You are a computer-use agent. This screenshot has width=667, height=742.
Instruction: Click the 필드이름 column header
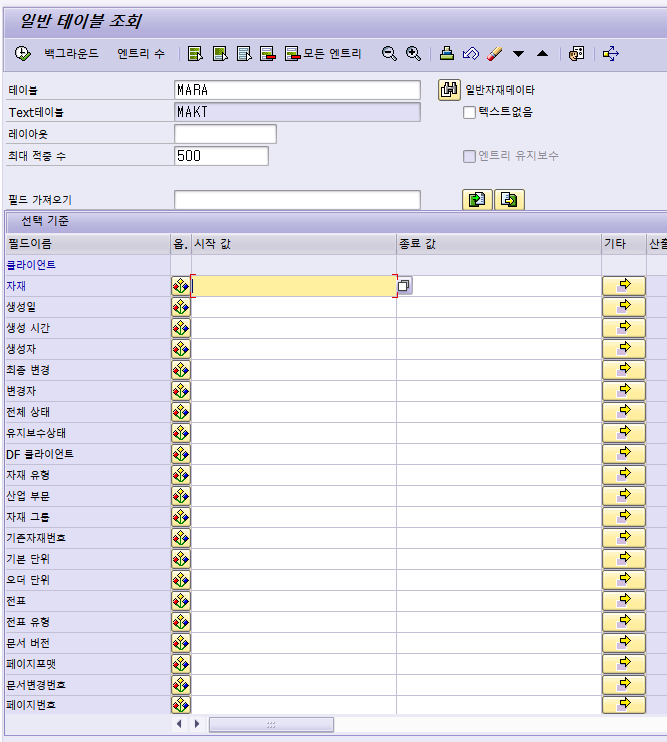tap(88, 244)
